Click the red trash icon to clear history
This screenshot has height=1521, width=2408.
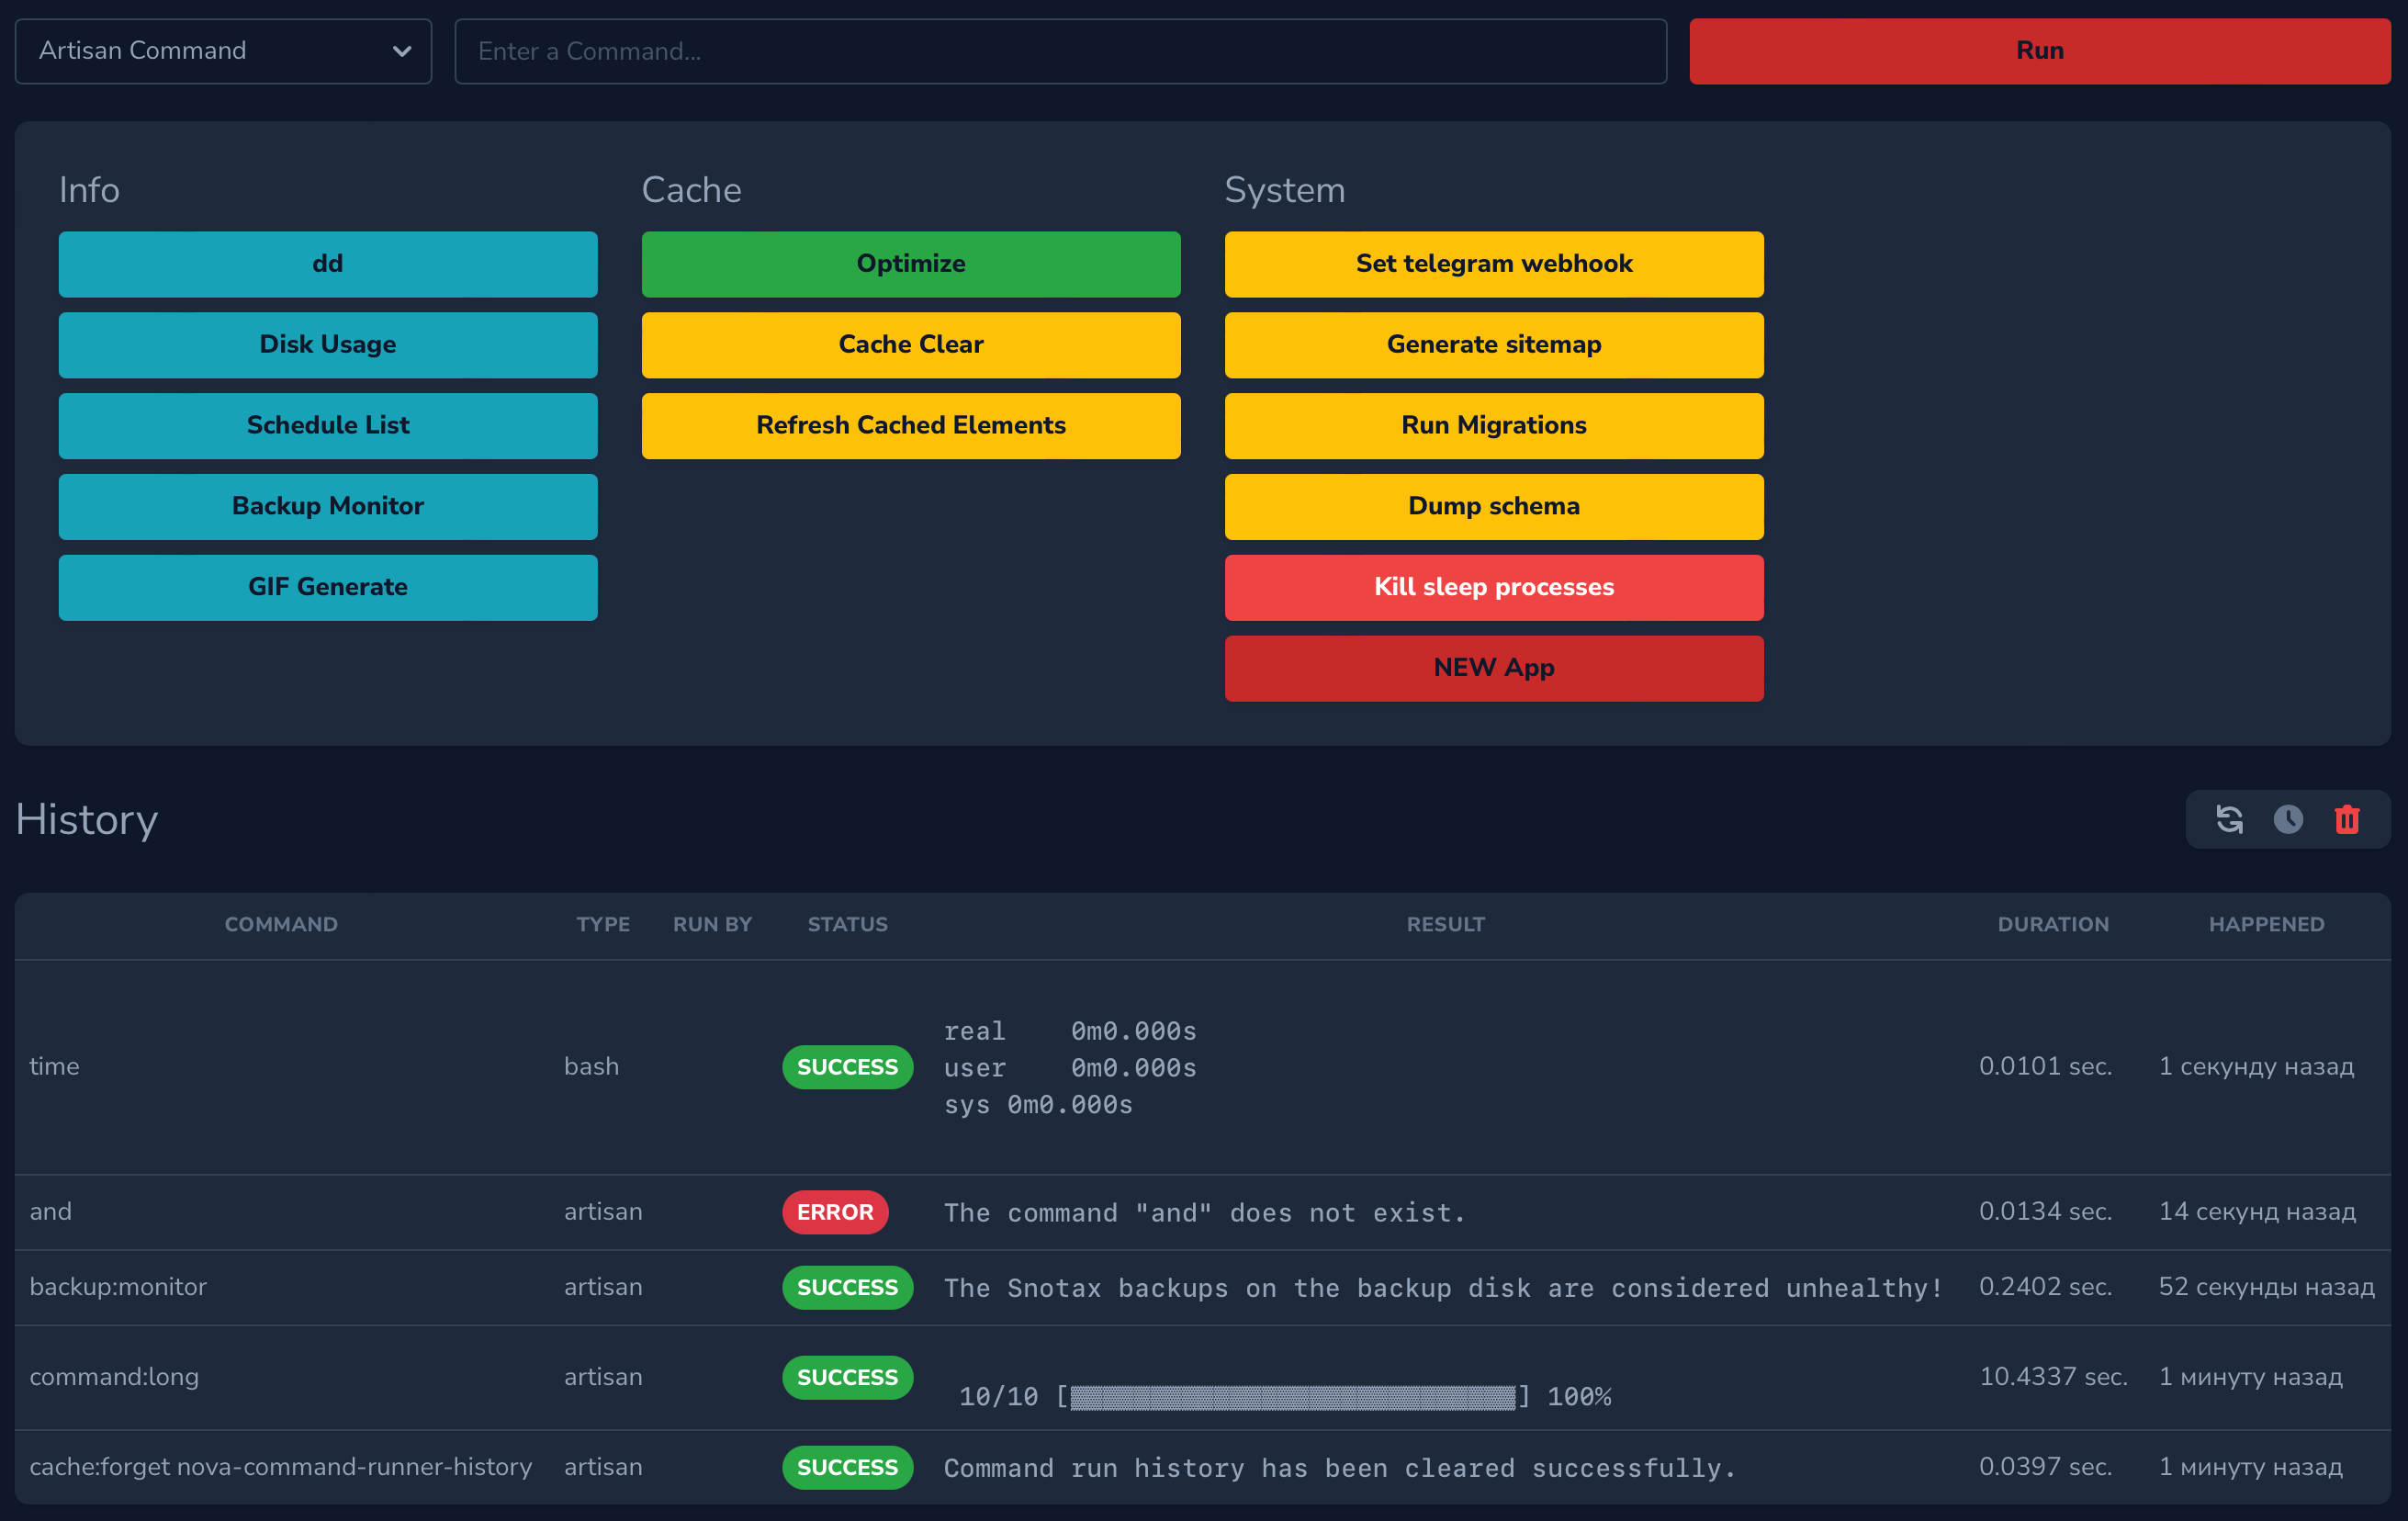[x=2347, y=819]
